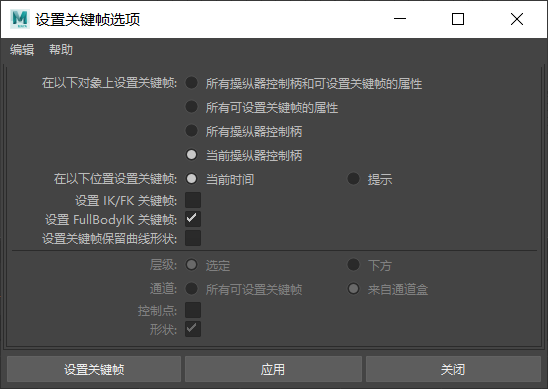Select 所有操纵器控制柄和可设置关键帧的属性 radio option

(192, 83)
